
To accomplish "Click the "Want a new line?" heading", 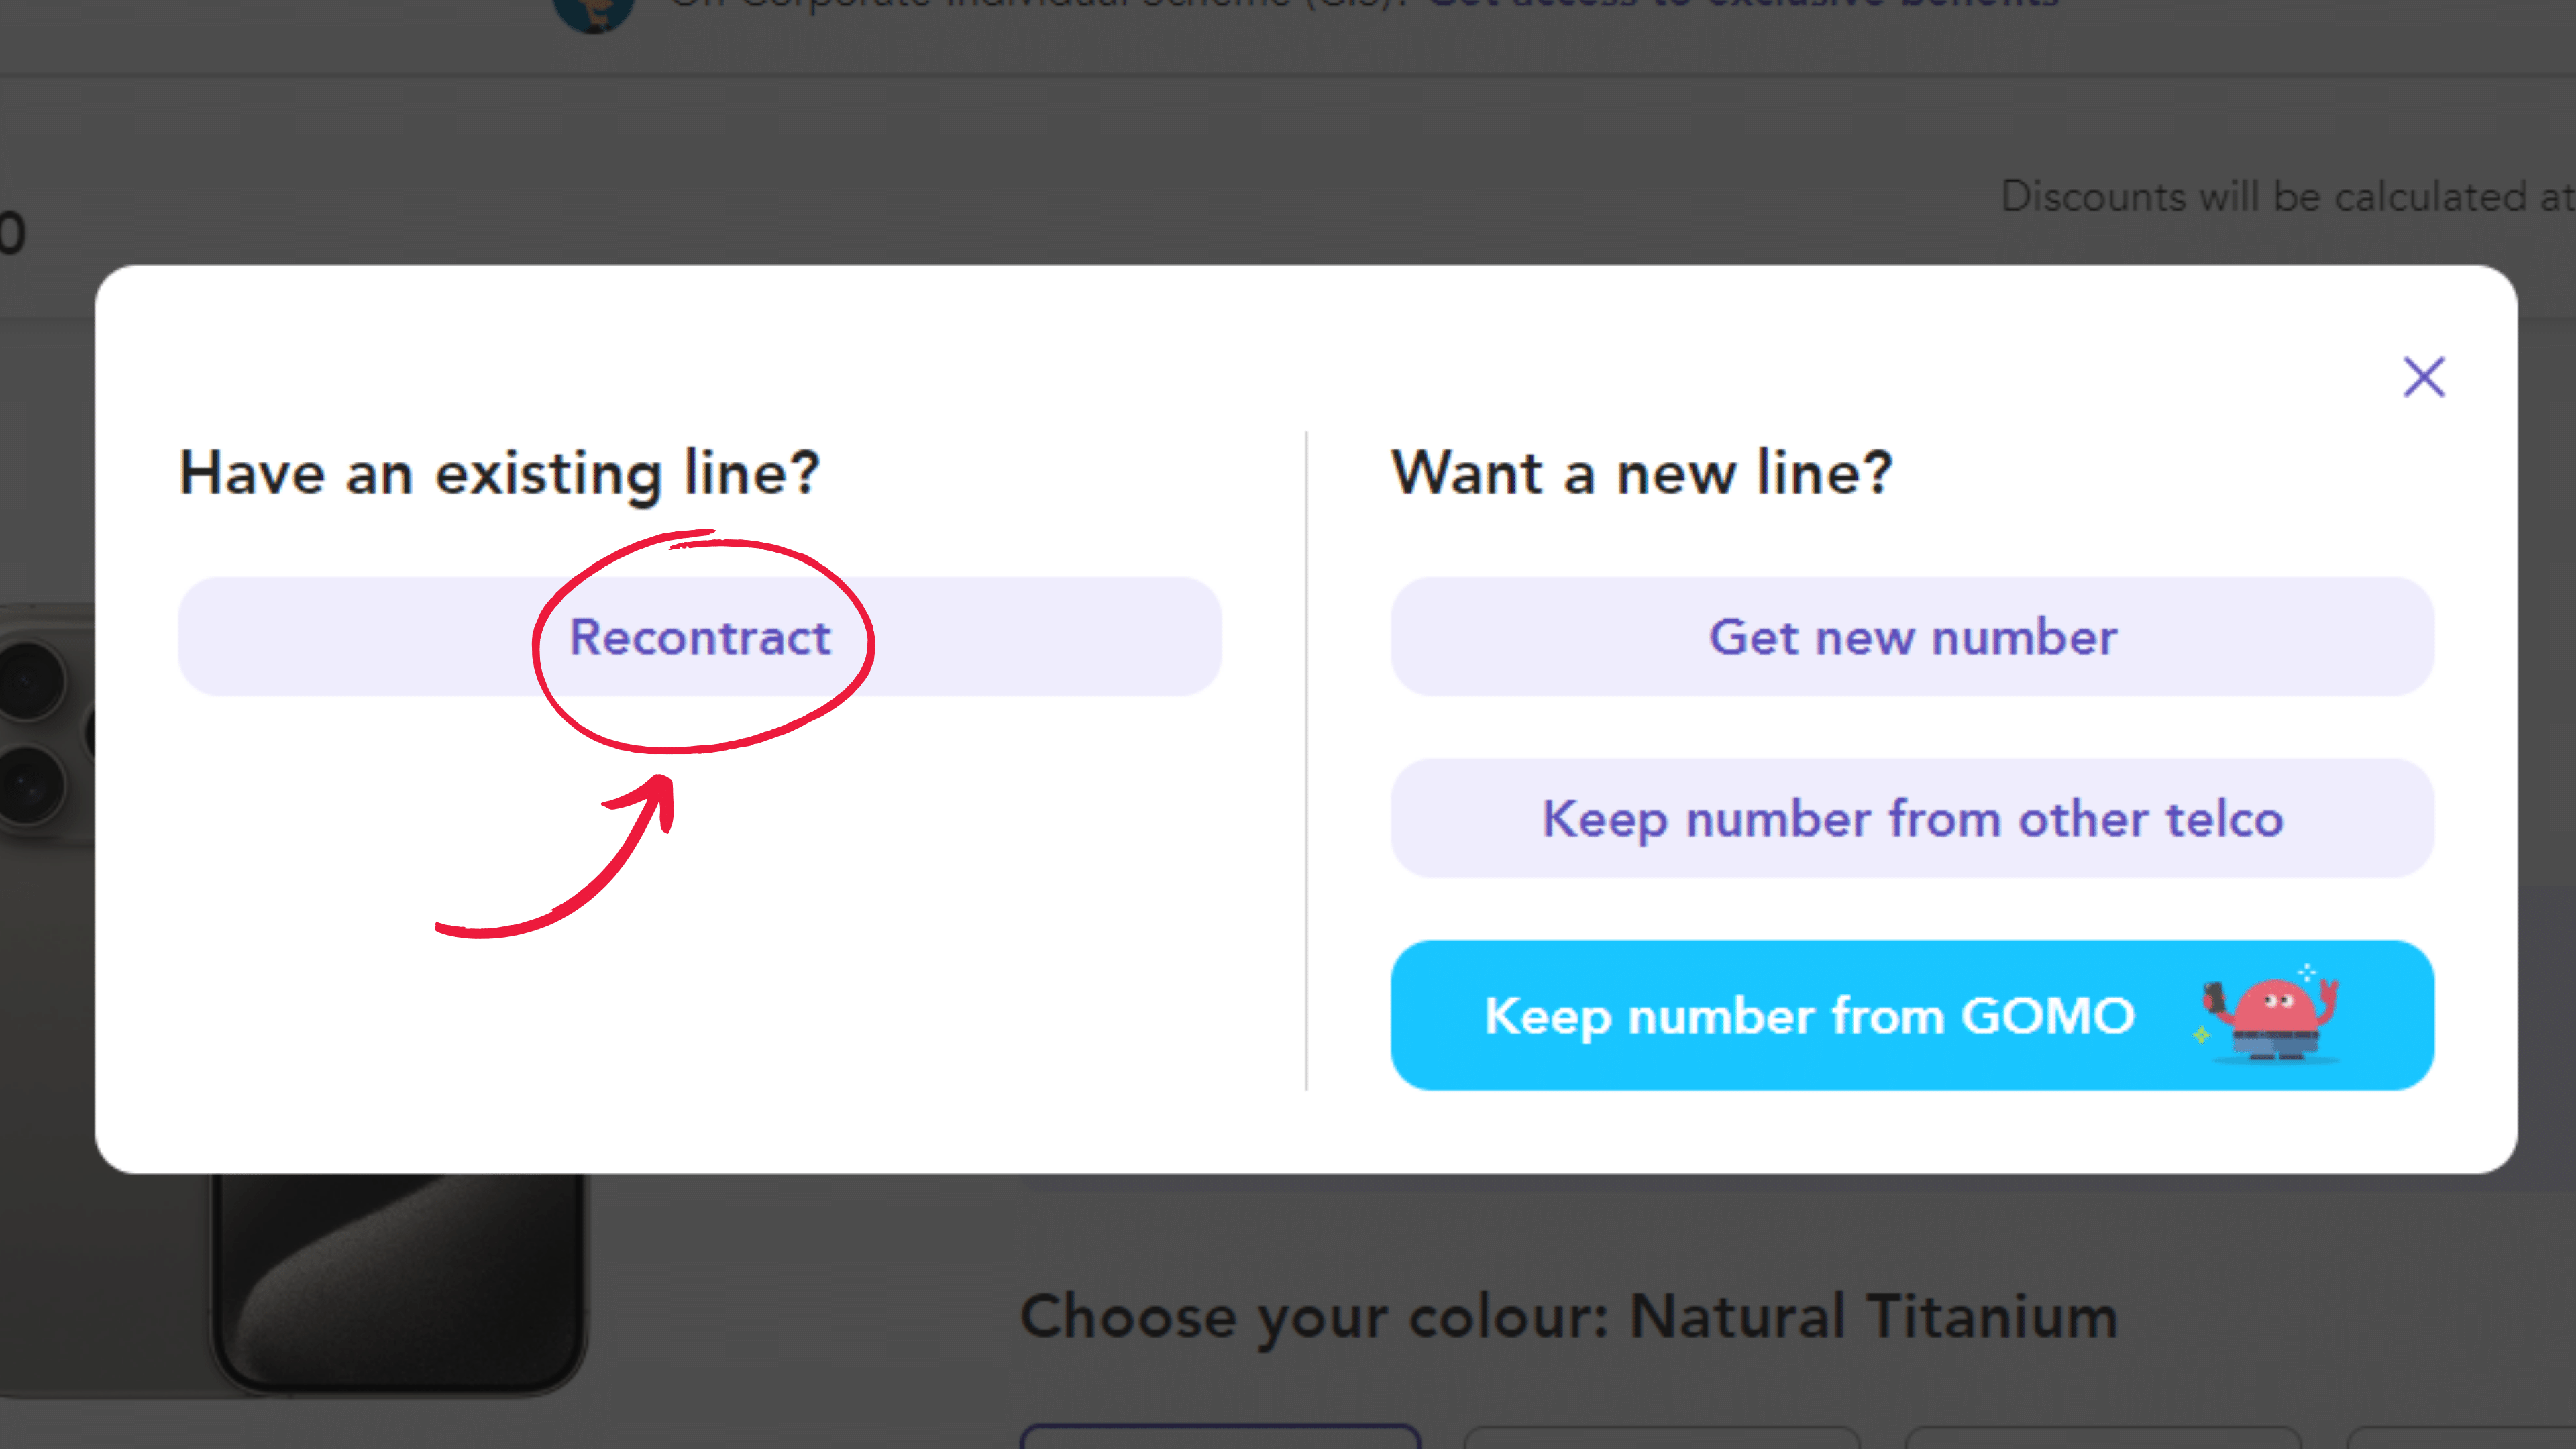I will (1641, 473).
